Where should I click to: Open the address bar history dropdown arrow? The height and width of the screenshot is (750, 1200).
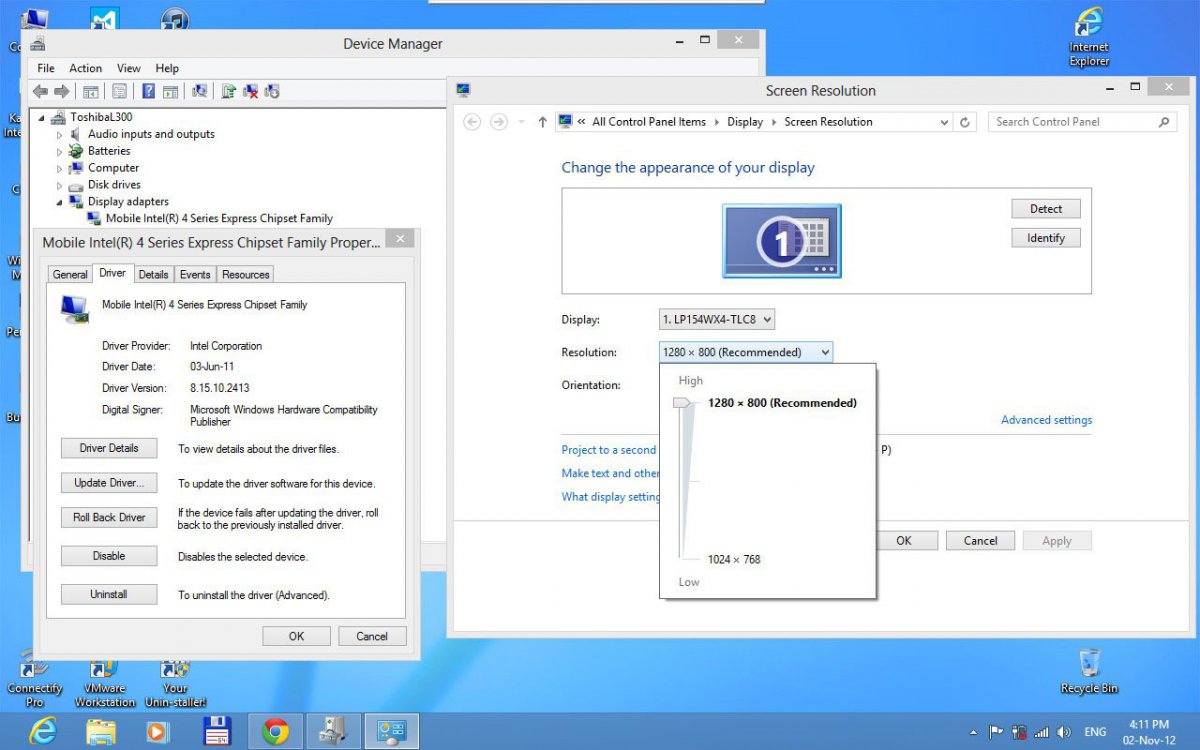point(945,122)
